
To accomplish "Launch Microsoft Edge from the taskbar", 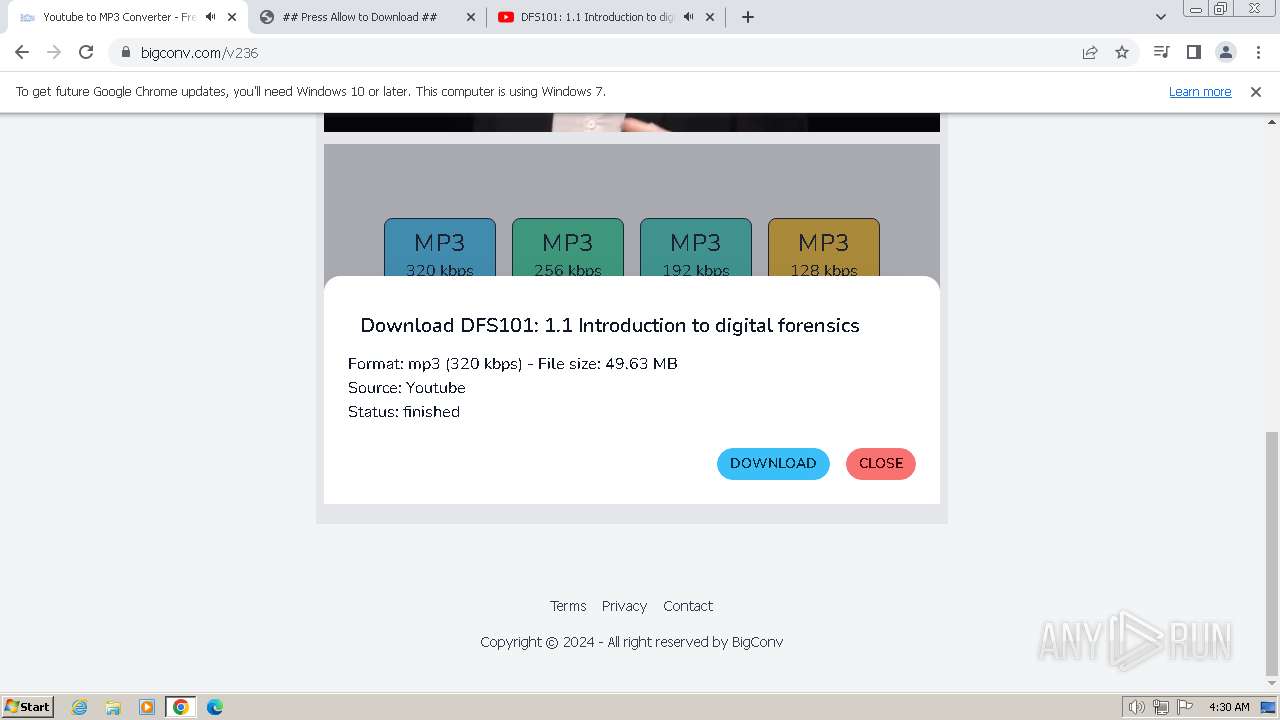I will point(215,707).
